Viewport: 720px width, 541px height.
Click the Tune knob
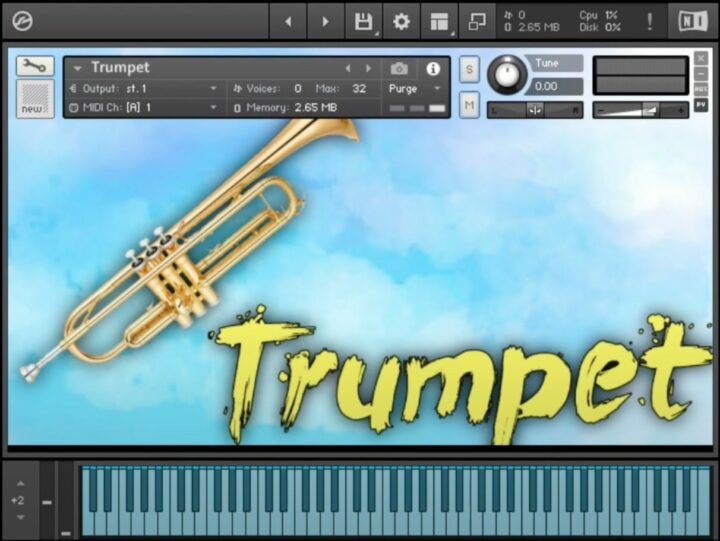coord(508,76)
